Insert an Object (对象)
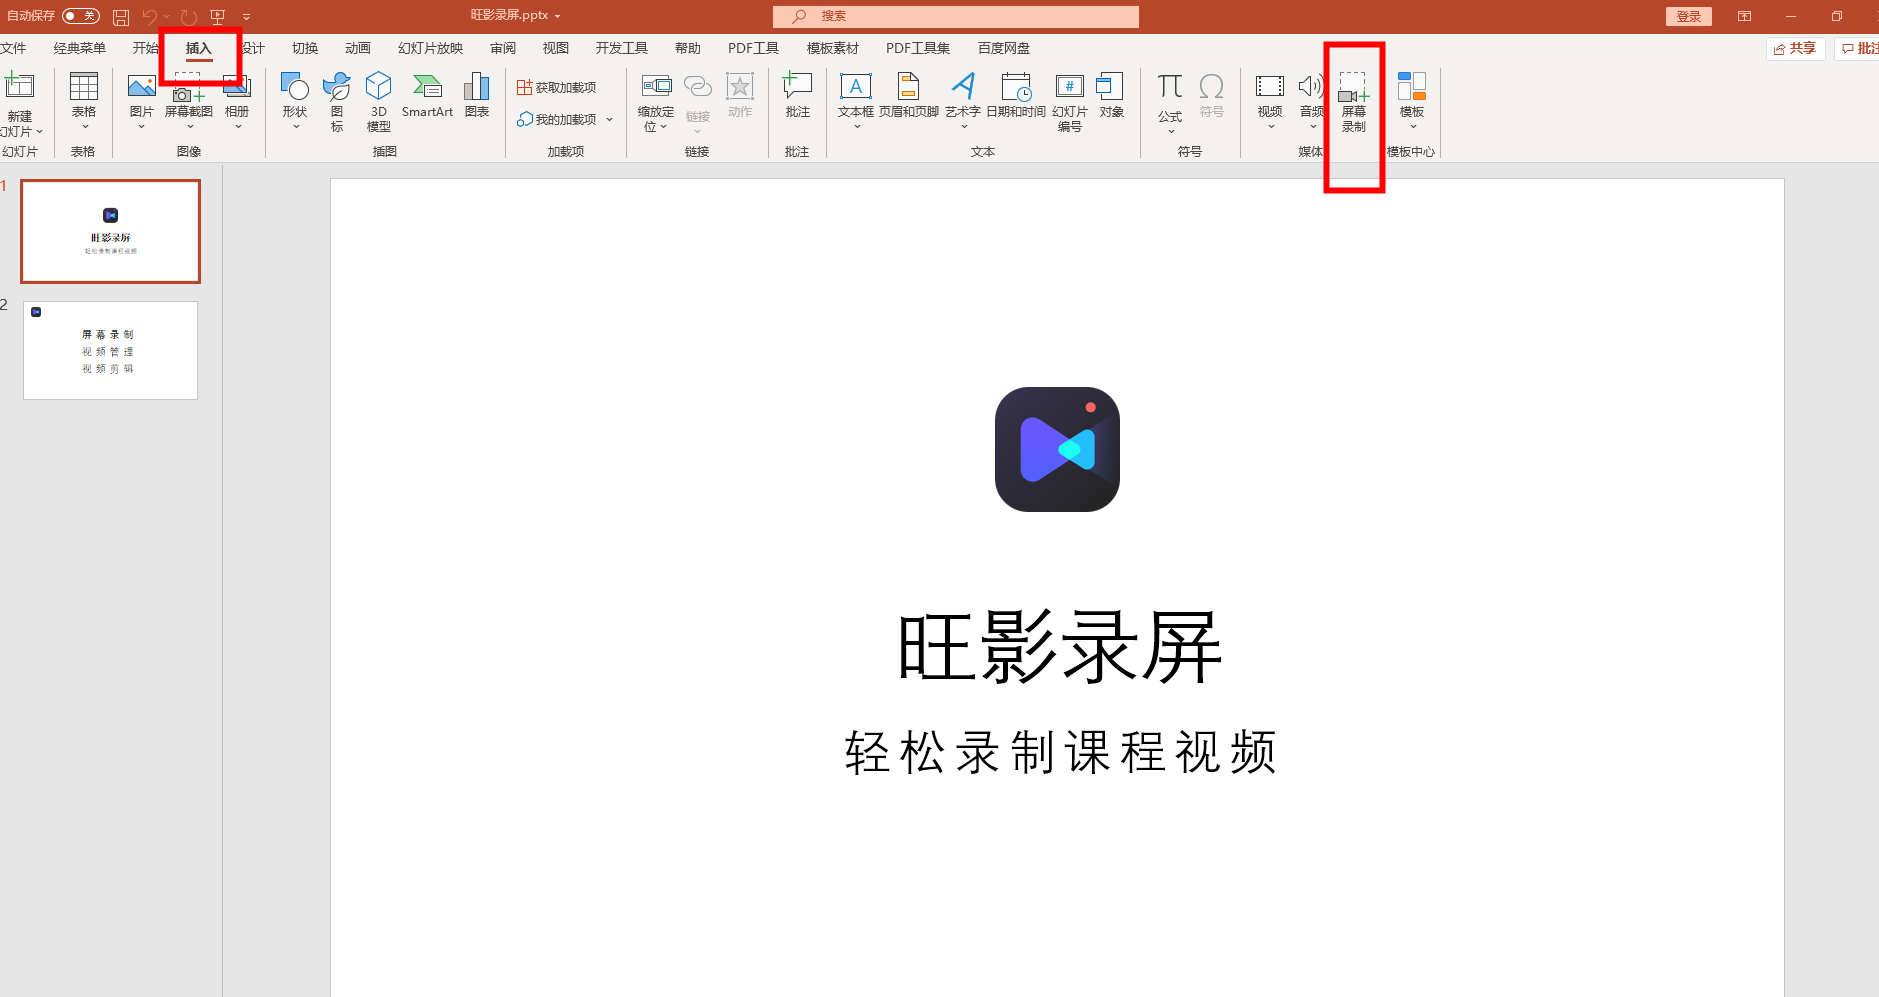 pyautogui.click(x=1111, y=96)
